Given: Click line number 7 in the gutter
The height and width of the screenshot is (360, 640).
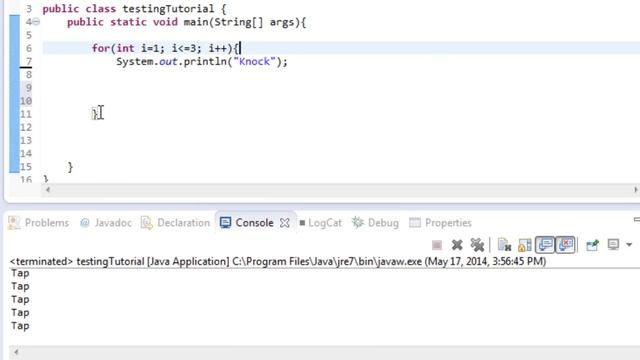Looking at the screenshot, I should click(x=29, y=62).
